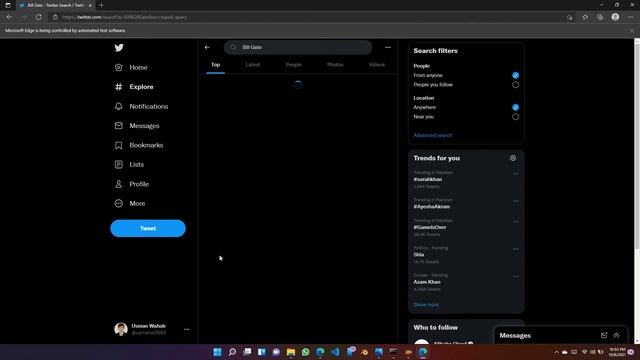Select the Near you location option

point(516,117)
